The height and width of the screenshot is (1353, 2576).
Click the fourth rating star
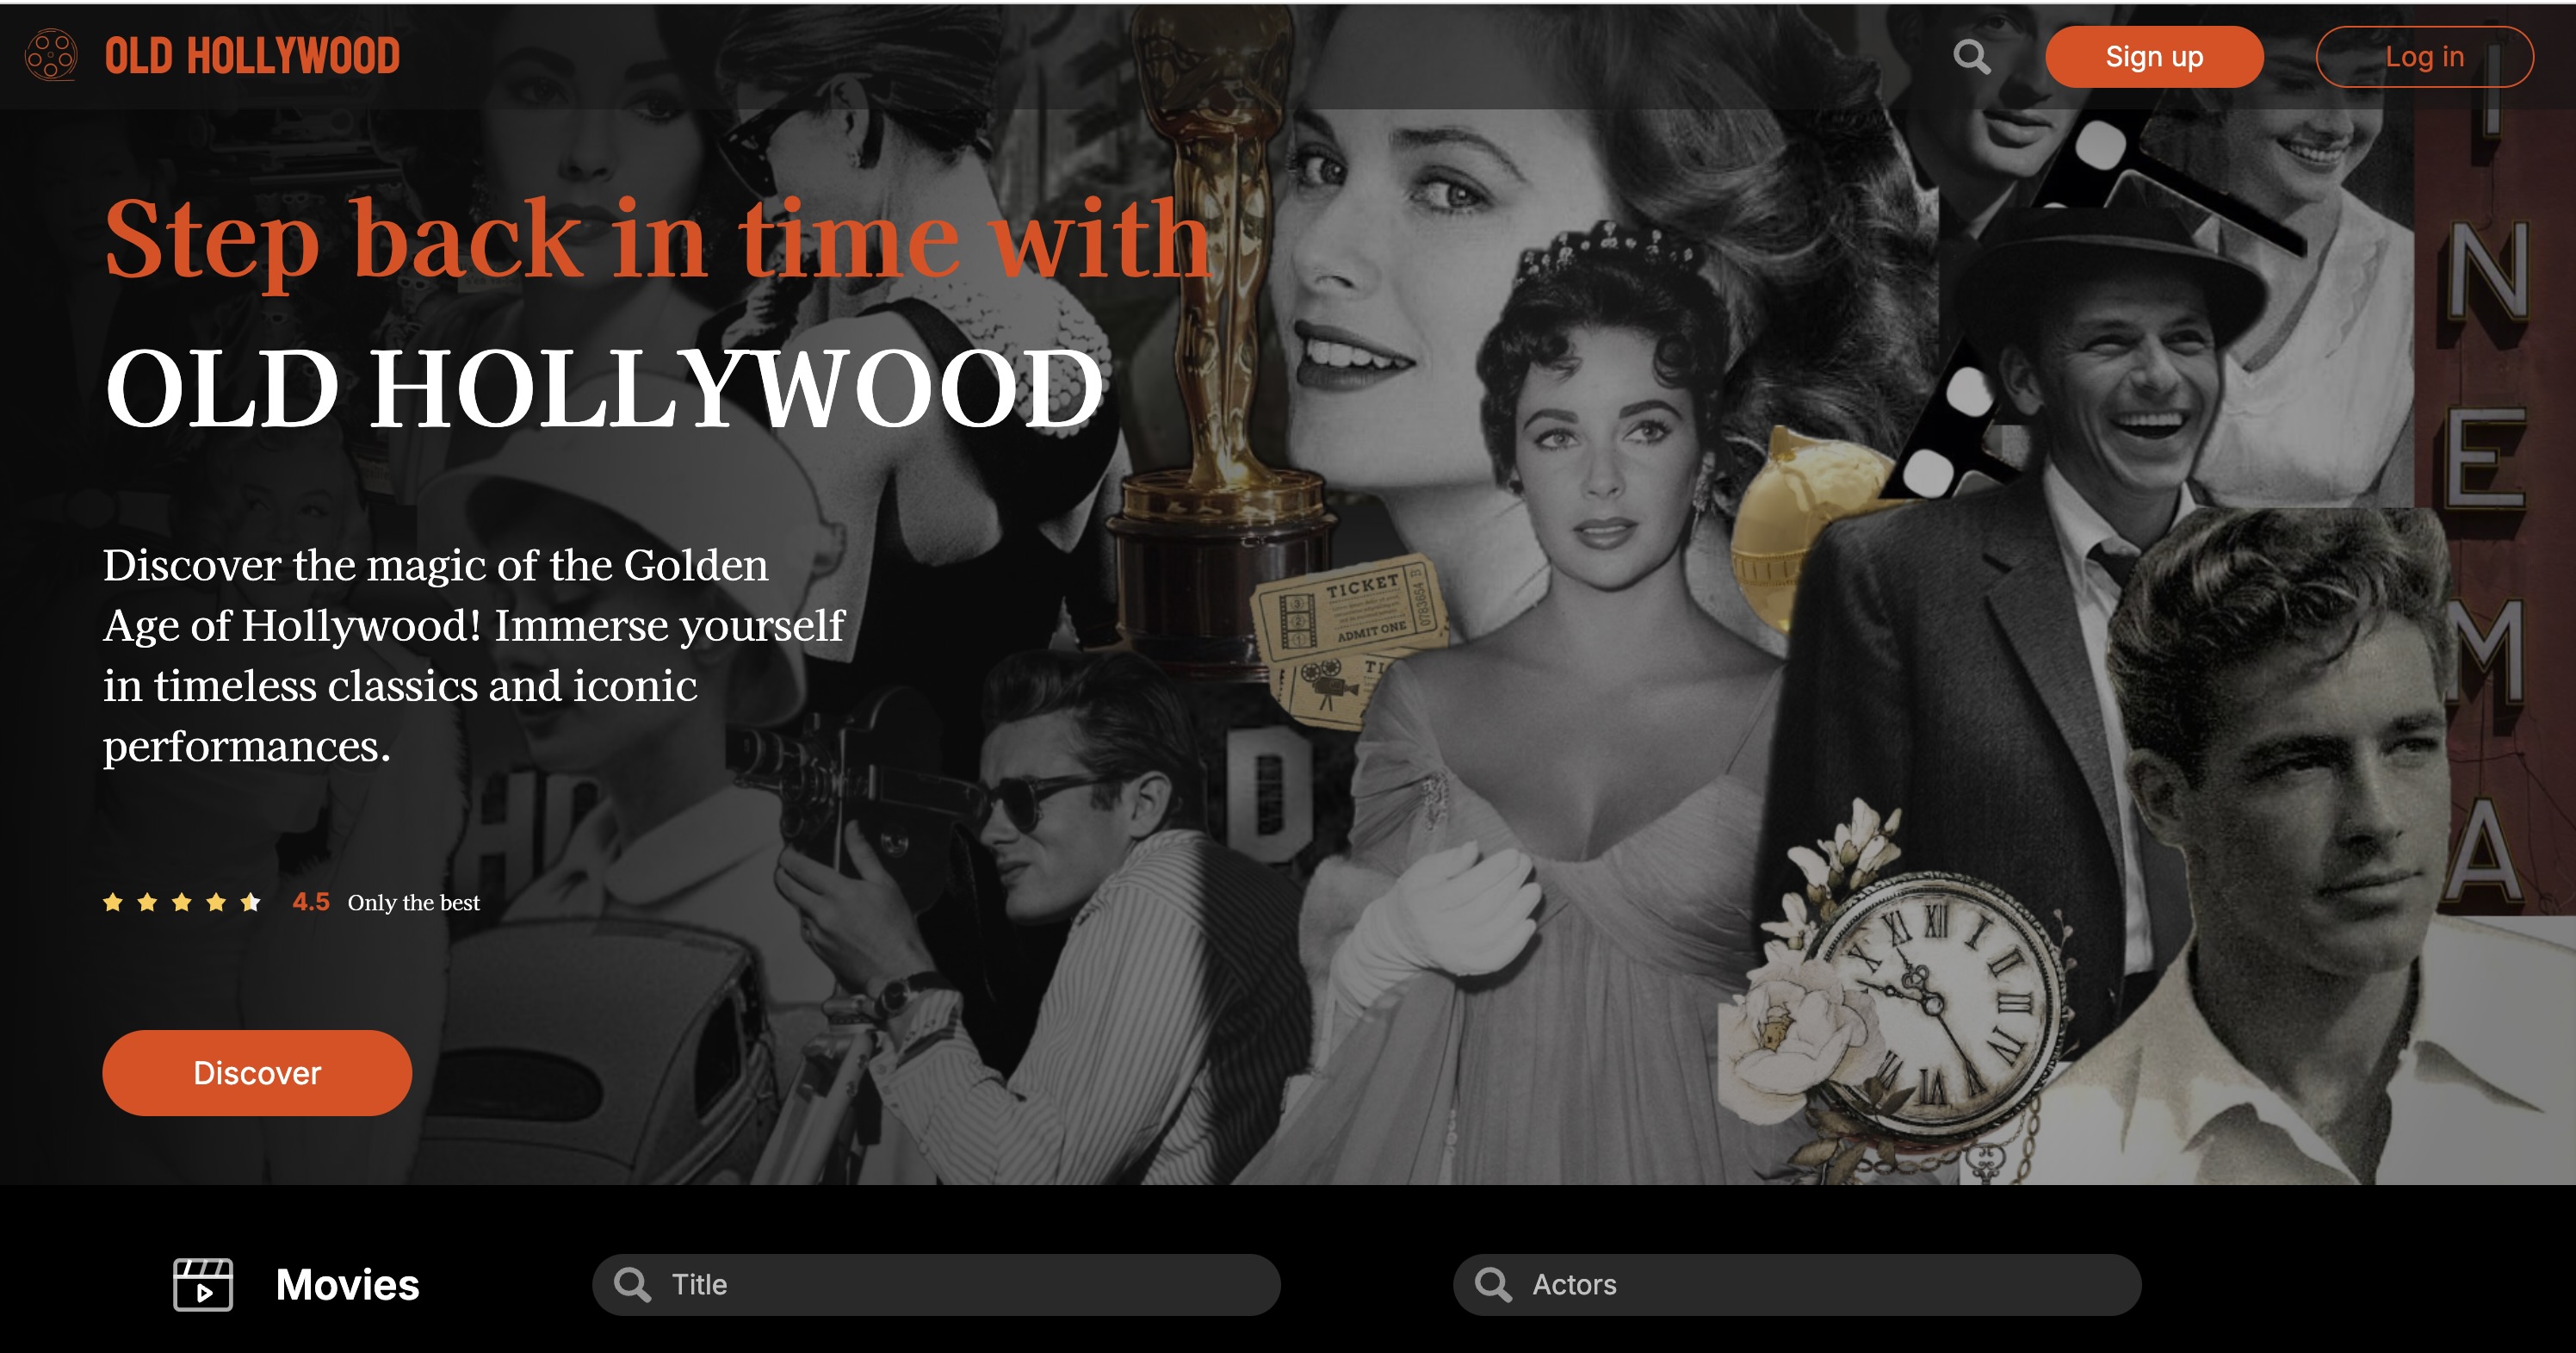215,903
